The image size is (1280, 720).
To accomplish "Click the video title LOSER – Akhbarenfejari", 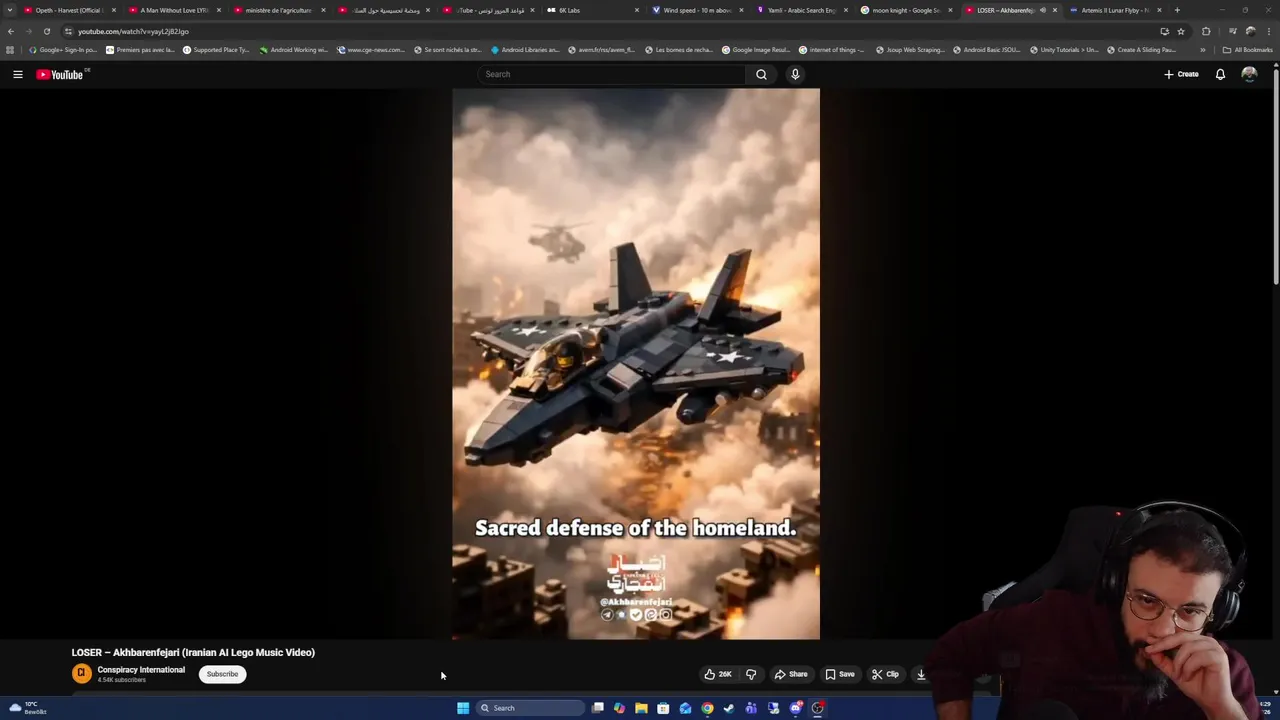I will [193, 652].
